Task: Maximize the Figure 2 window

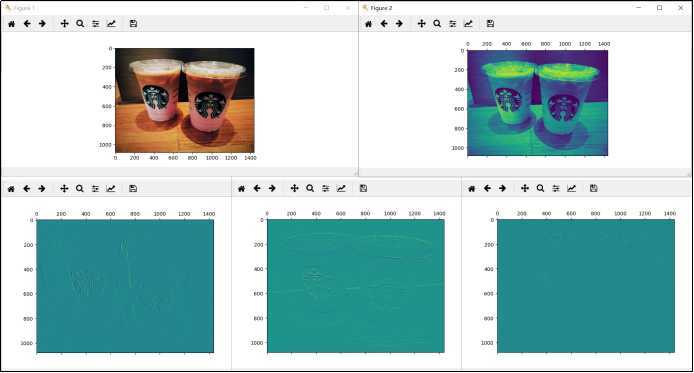Action: tap(659, 8)
